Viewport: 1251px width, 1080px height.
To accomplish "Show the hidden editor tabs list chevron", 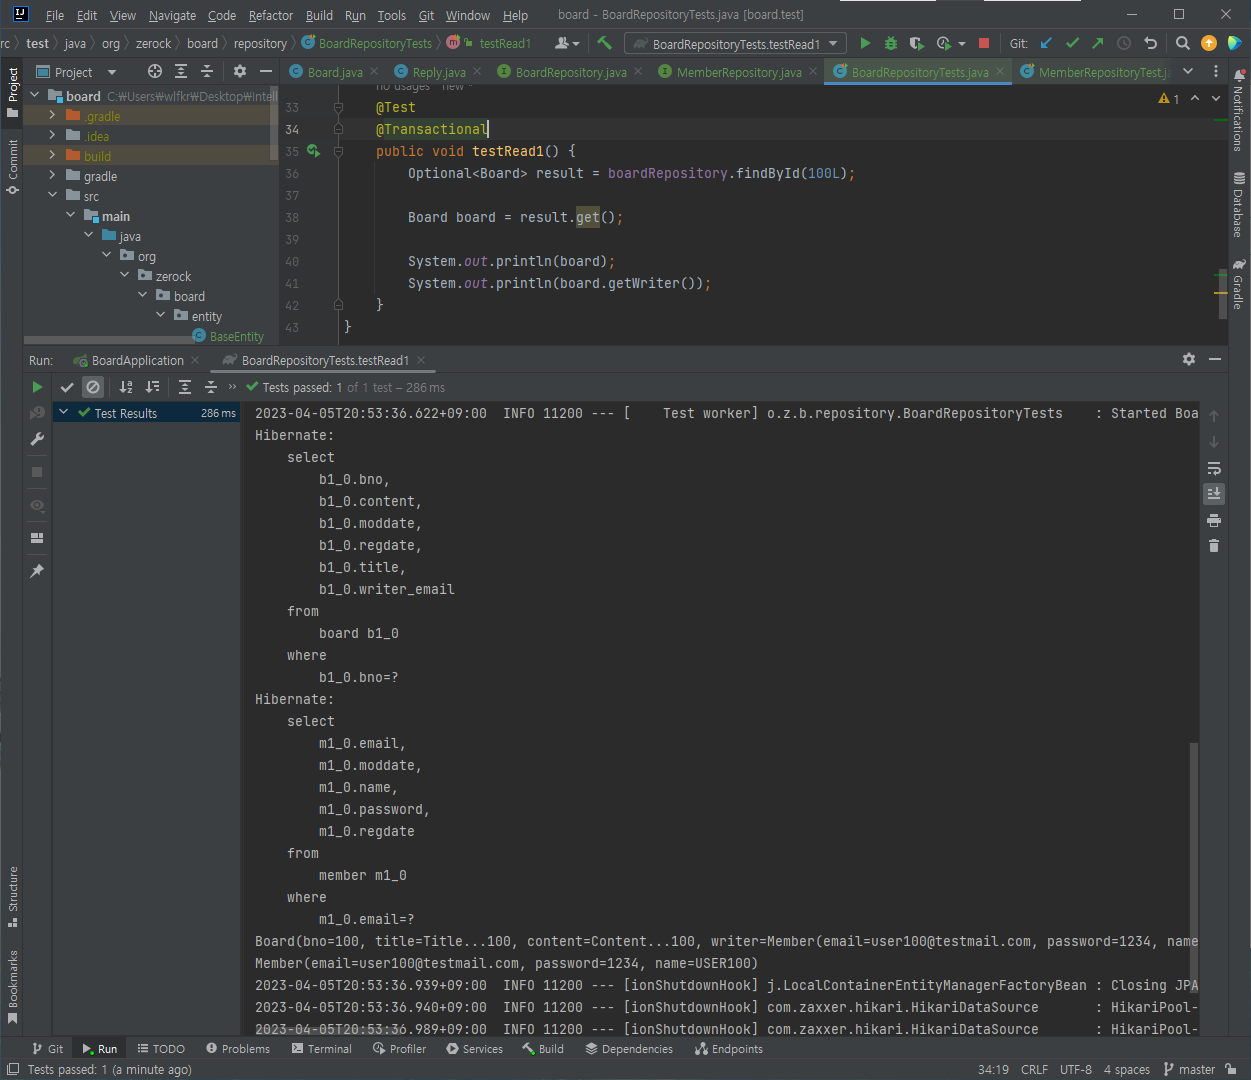I will click(1188, 71).
